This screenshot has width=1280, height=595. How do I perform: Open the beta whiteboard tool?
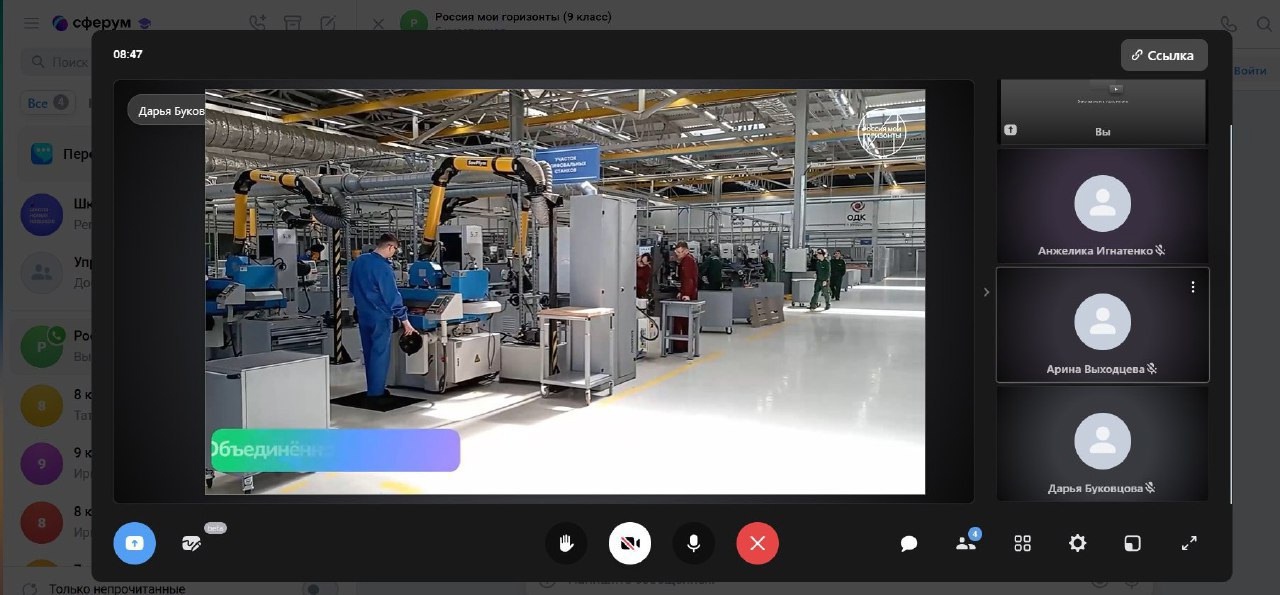[x=191, y=543]
